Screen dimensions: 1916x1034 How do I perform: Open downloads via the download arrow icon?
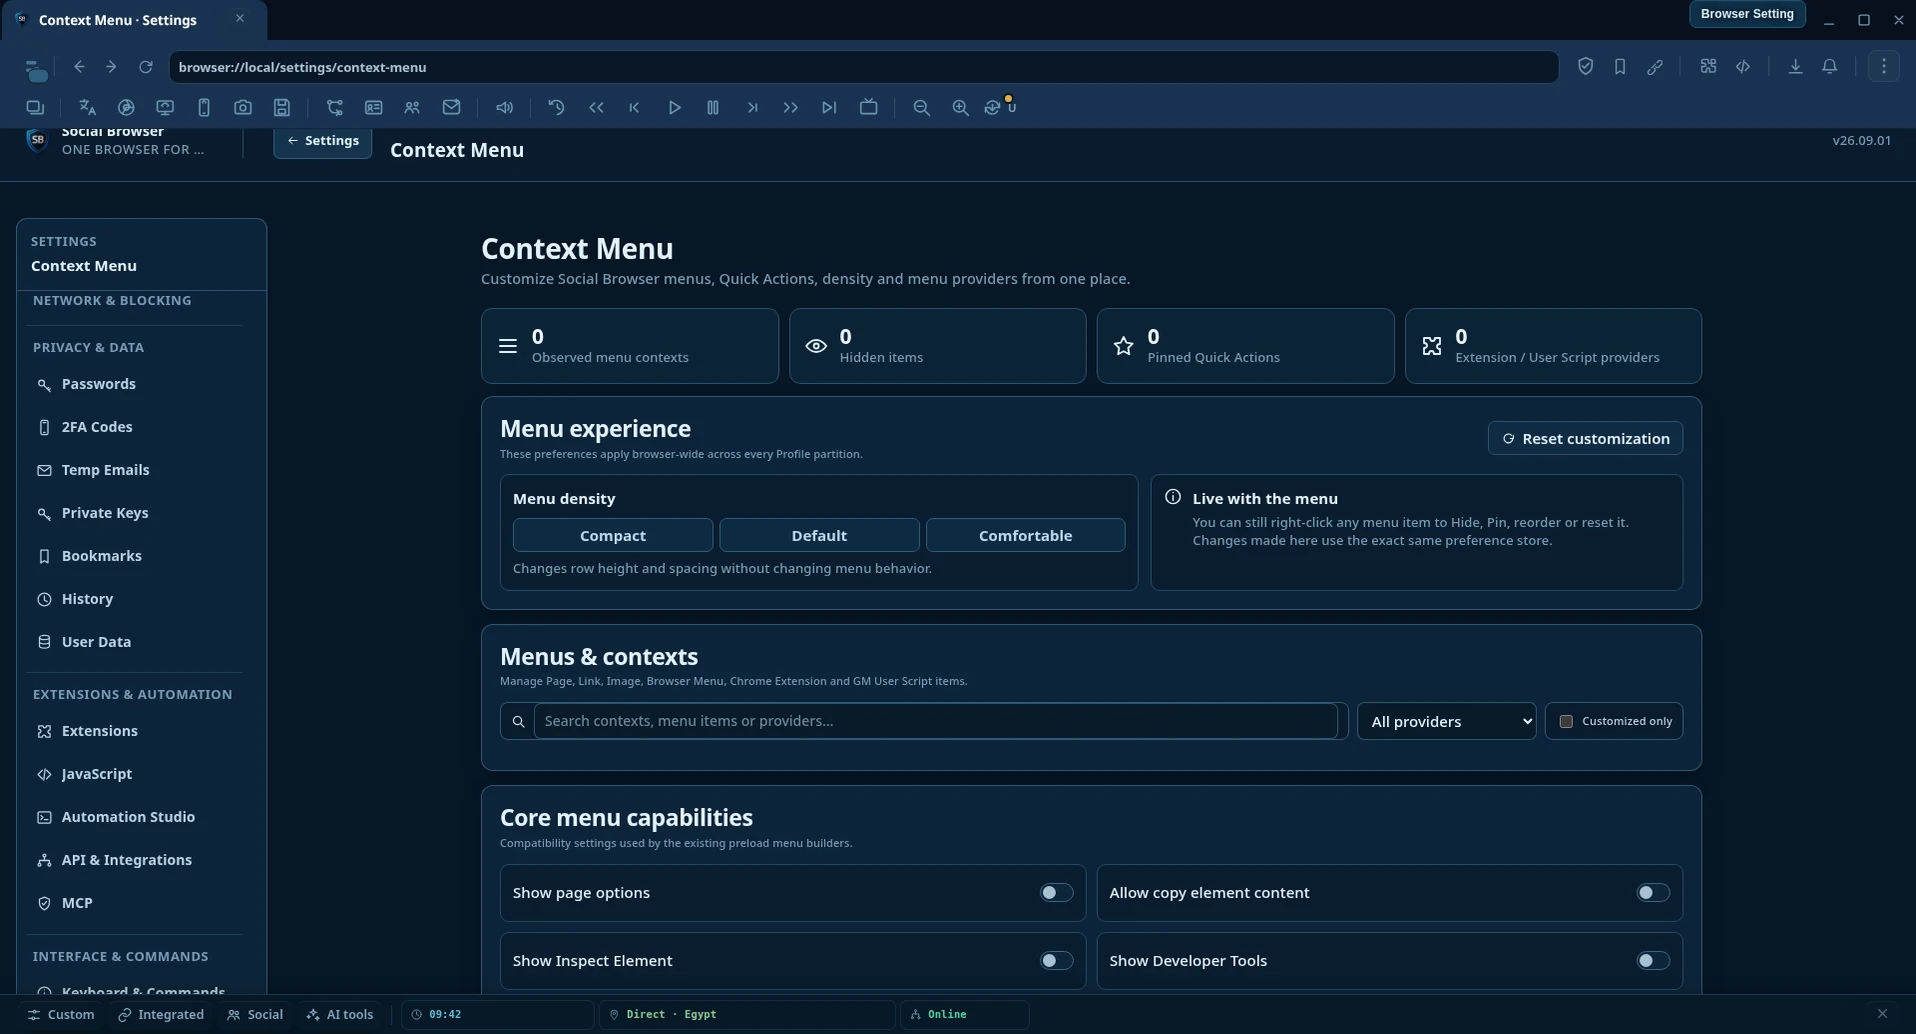[x=1796, y=67]
